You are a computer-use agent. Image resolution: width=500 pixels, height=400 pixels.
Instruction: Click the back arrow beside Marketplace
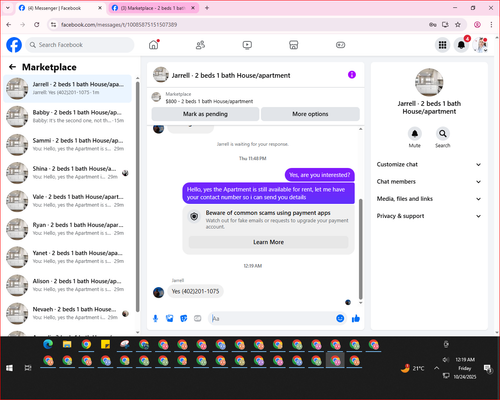coord(12,67)
